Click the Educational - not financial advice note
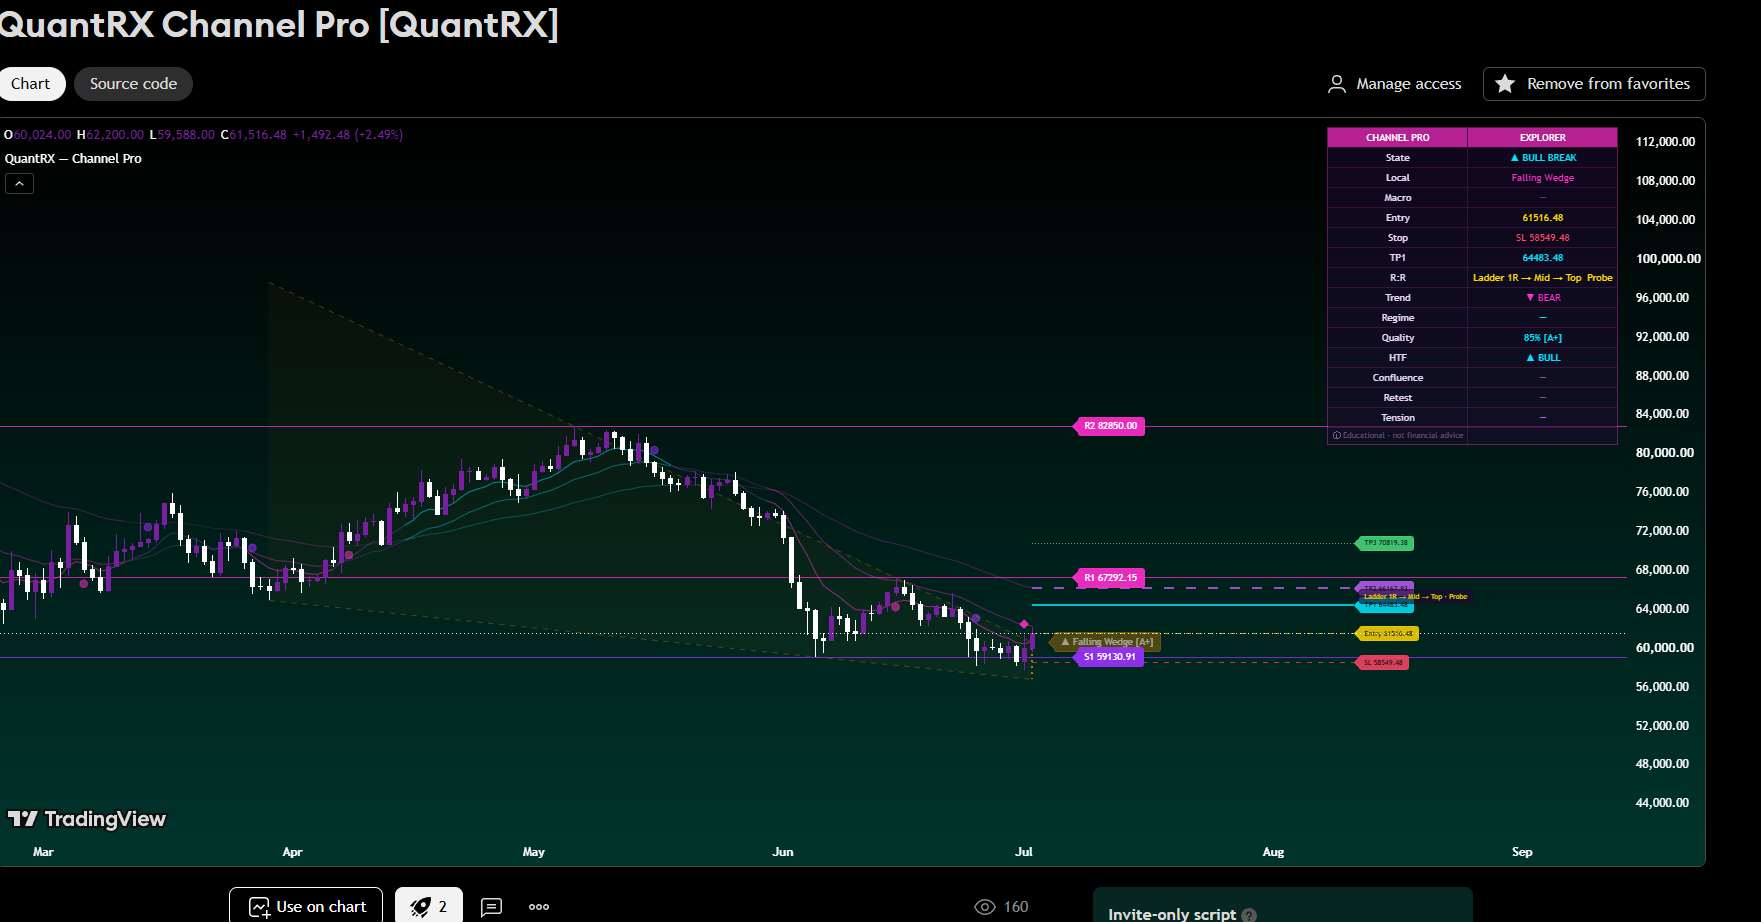This screenshot has width=1761, height=922. (x=1397, y=436)
